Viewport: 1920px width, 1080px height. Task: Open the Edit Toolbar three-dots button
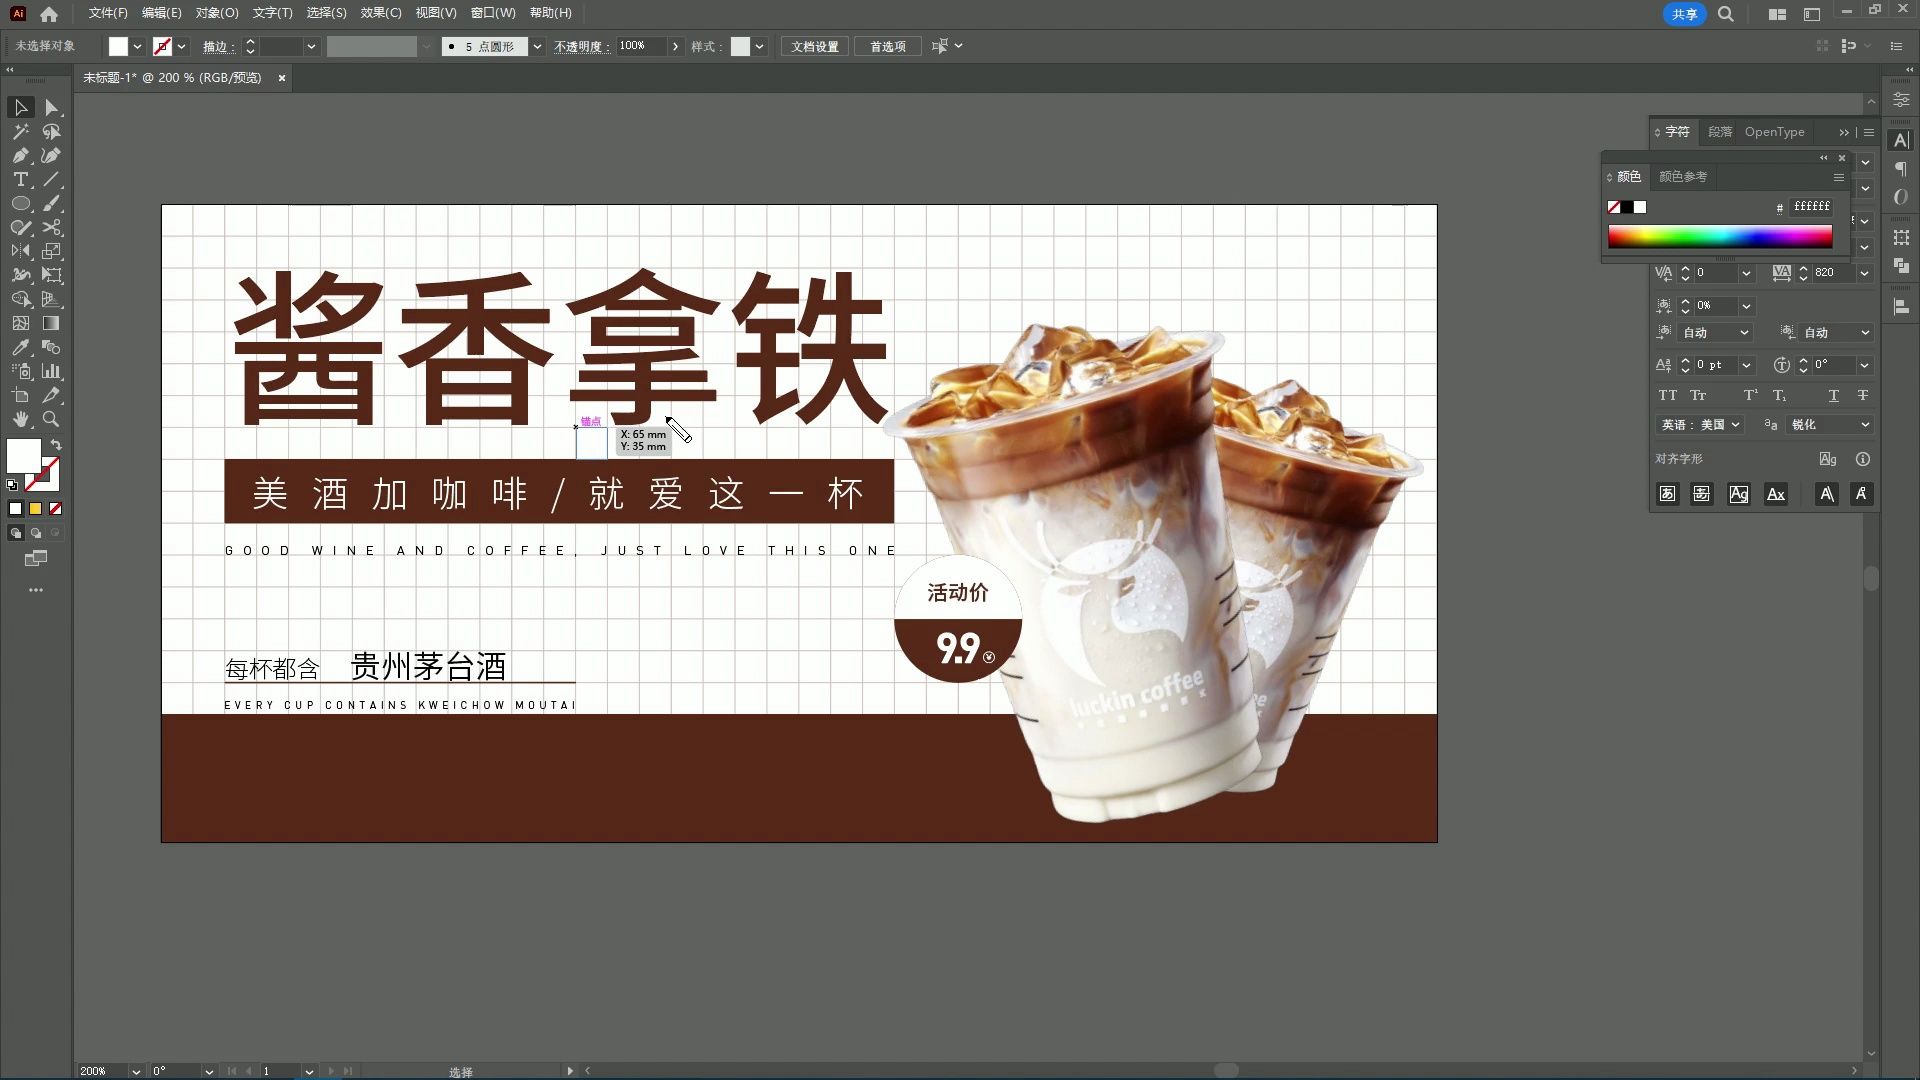point(36,590)
